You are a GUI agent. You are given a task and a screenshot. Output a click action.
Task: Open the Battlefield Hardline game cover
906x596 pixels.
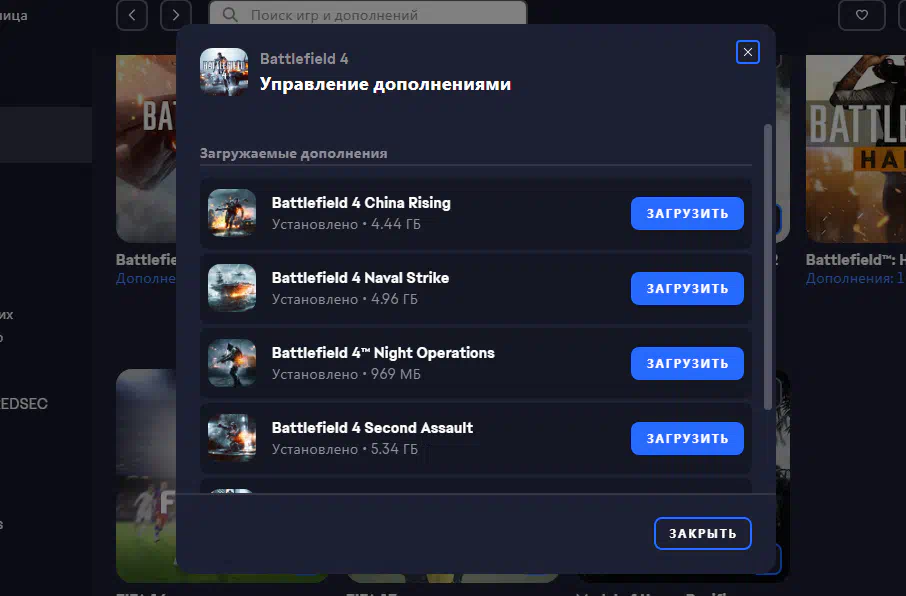tap(856, 149)
